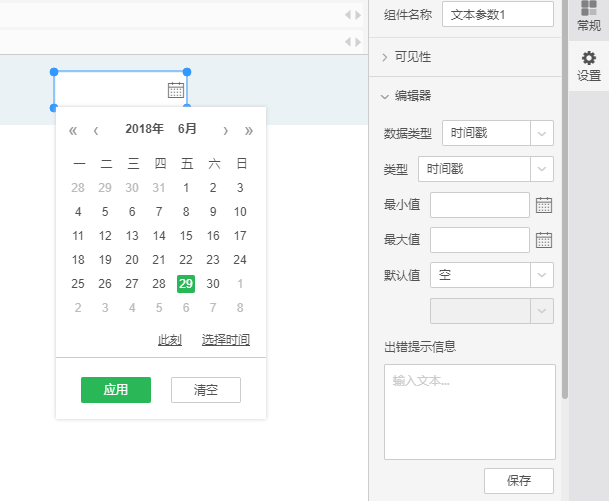Select date 11 in the calendar

click(x=78, y=236)
